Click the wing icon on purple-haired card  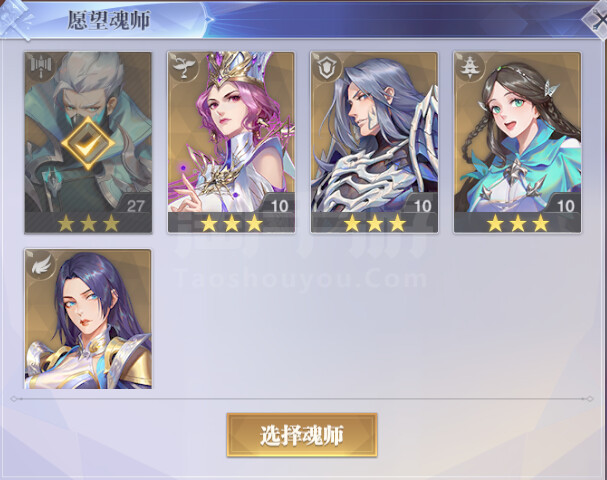coord(41,265)
